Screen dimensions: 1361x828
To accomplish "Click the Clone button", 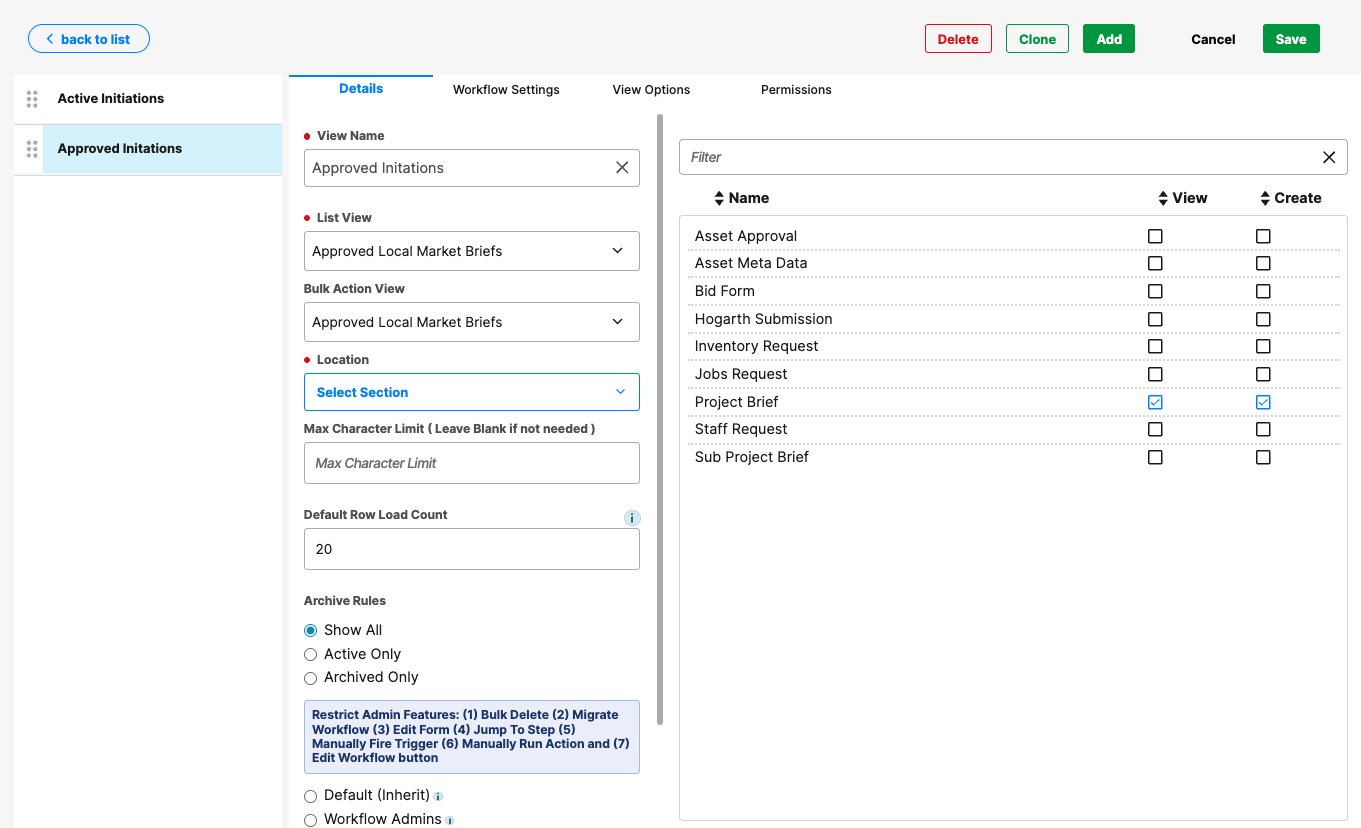I will (1037, 39).
